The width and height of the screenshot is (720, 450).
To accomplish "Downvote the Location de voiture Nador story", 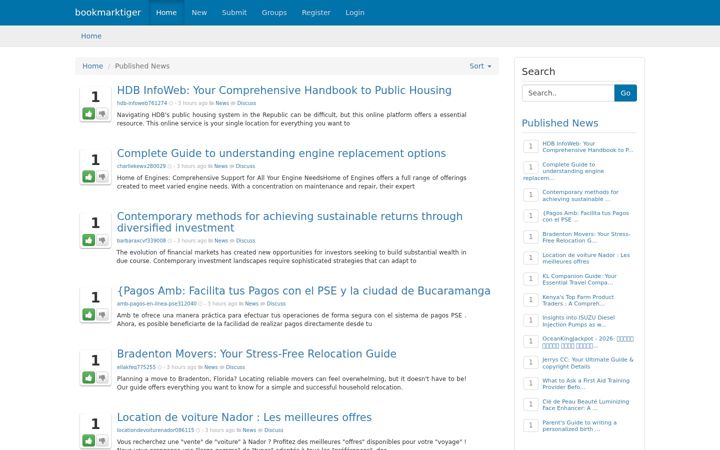I will (102, 440).
